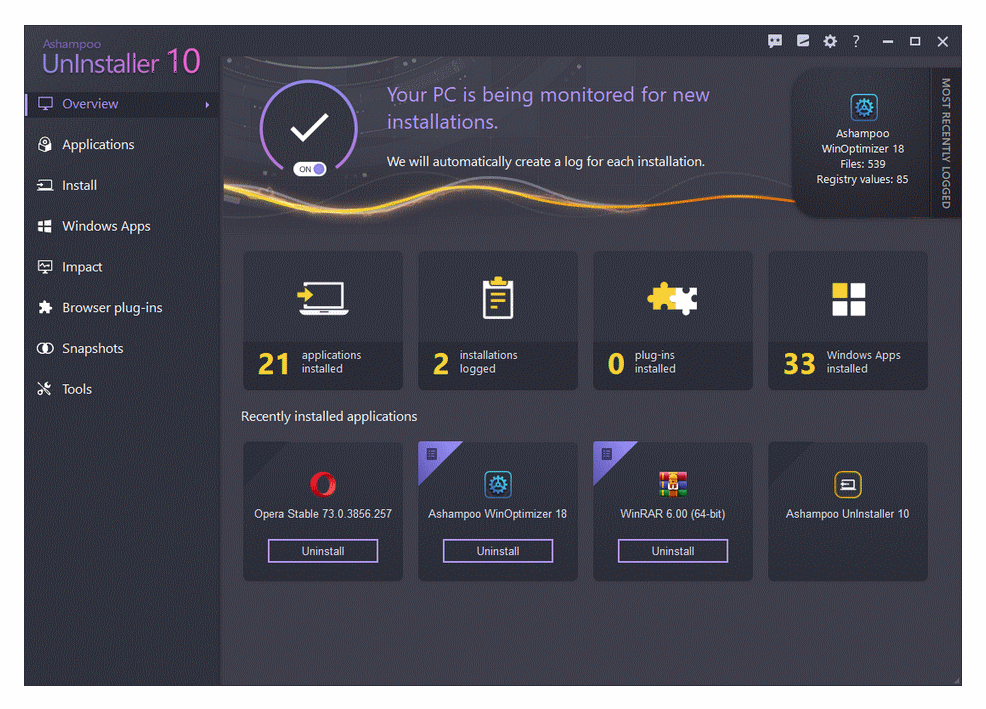This screenshot has width=986, height=709.
Task: Click the Install icon in sidebar
Action: click(x=45, y=185)
